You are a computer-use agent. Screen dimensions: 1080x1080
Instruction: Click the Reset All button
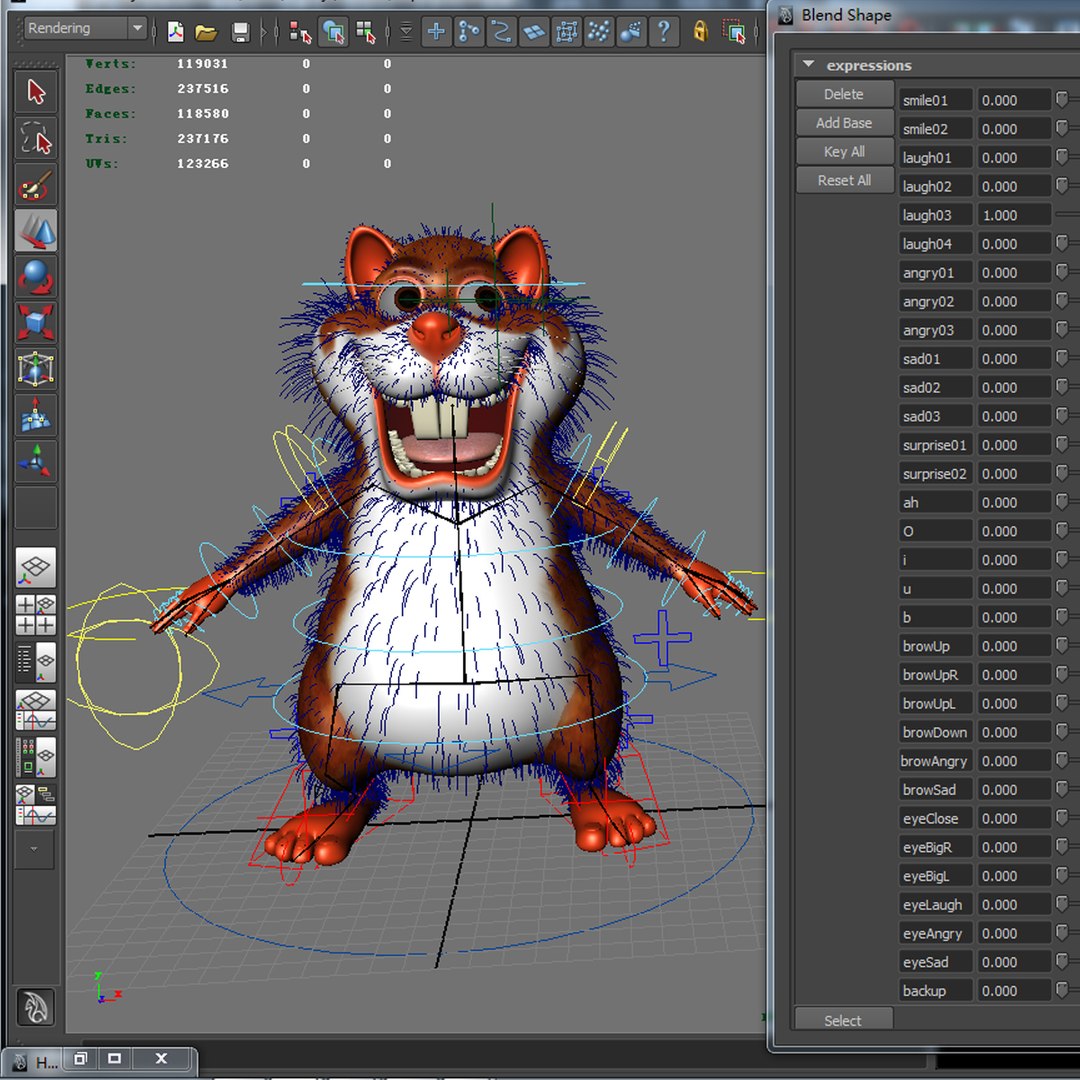(844, 180)
